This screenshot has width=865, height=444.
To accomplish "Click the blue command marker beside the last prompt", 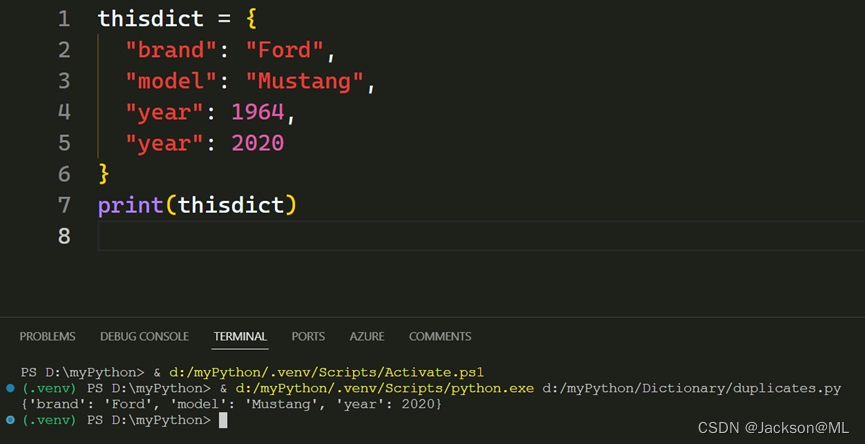I will point(10,420).
